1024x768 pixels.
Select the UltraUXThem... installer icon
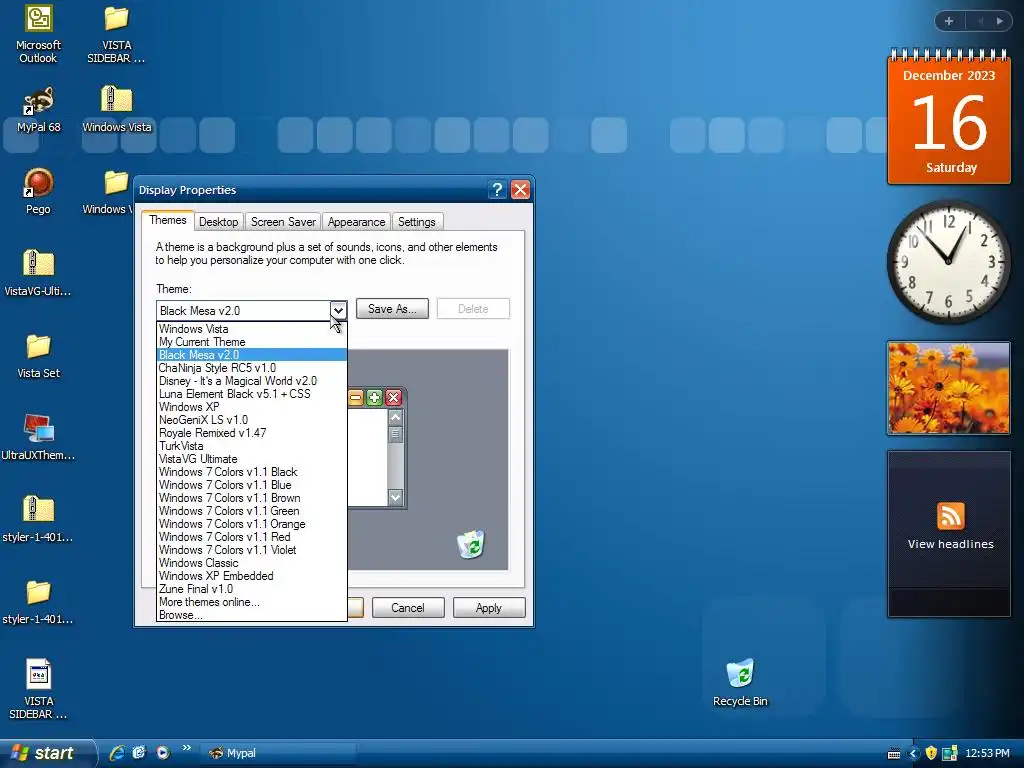[39, 438]
